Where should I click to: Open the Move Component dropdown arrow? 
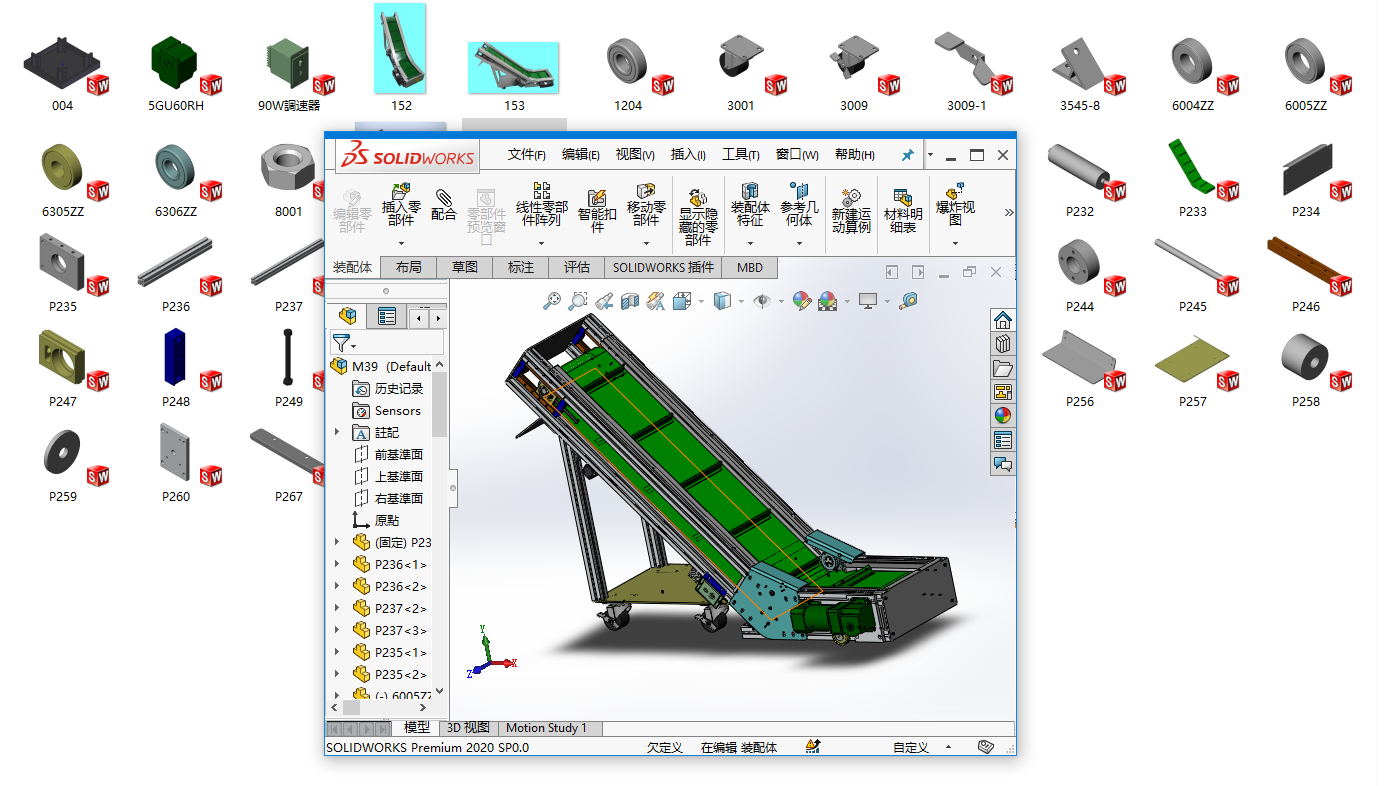[646, 243]
